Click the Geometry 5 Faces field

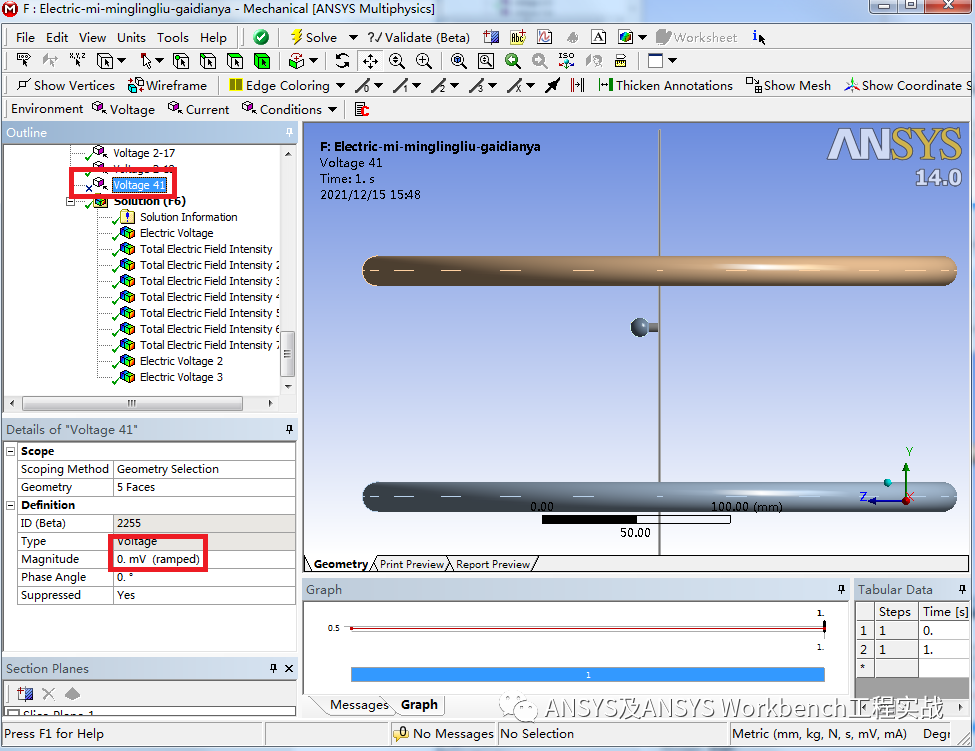(205, 487)
